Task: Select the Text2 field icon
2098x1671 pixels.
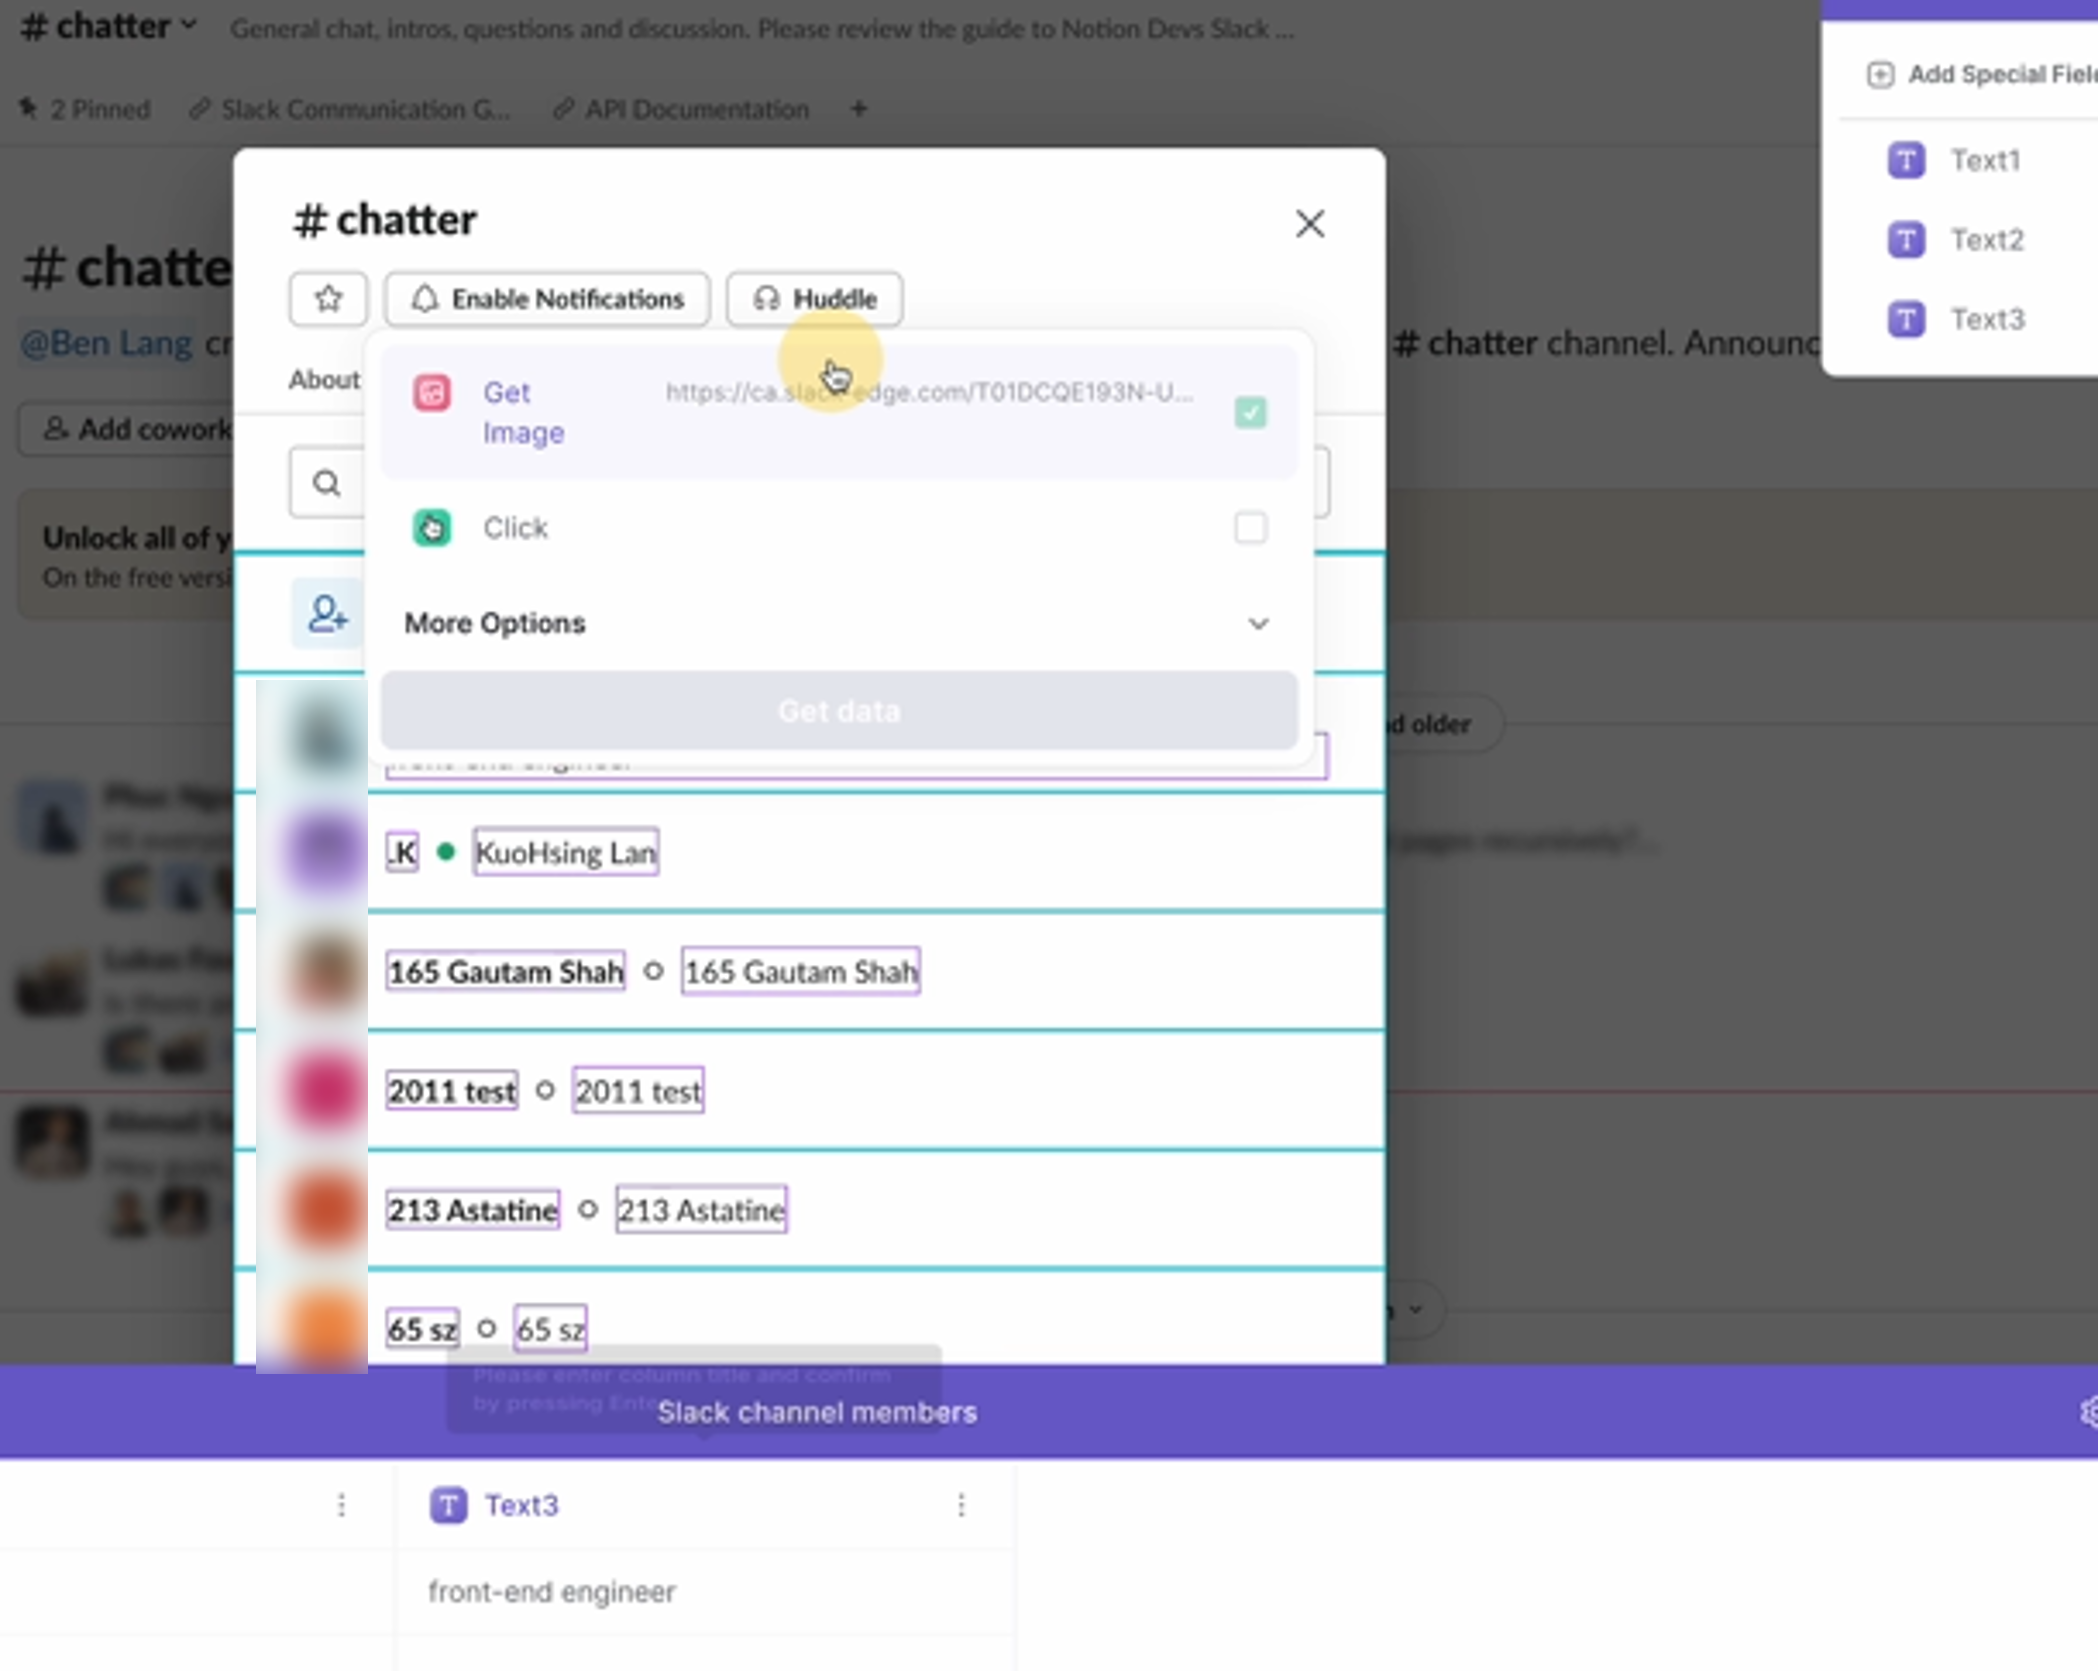Action: (1906, 240)
